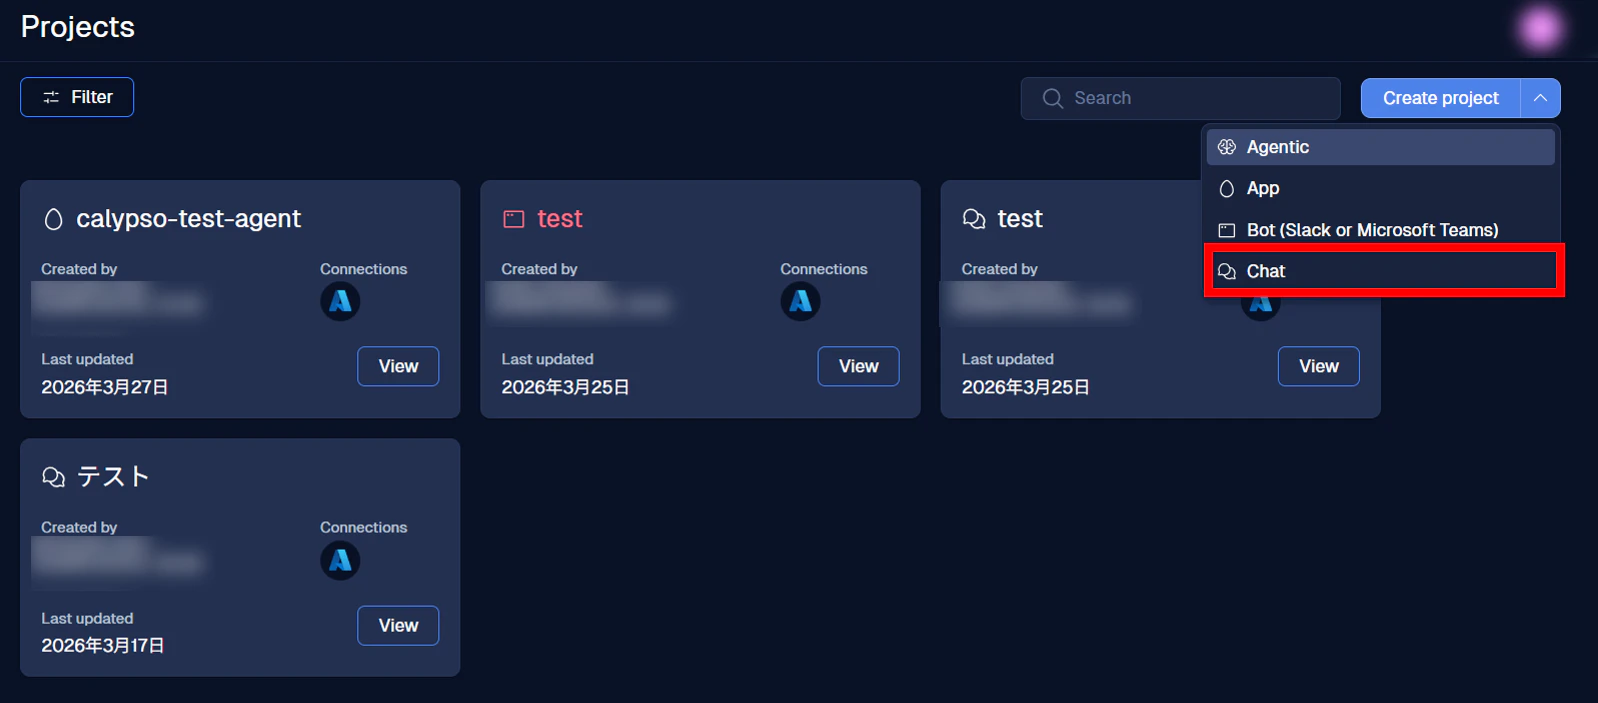
Task: Open the Filter options
Action: click(77, 97)
